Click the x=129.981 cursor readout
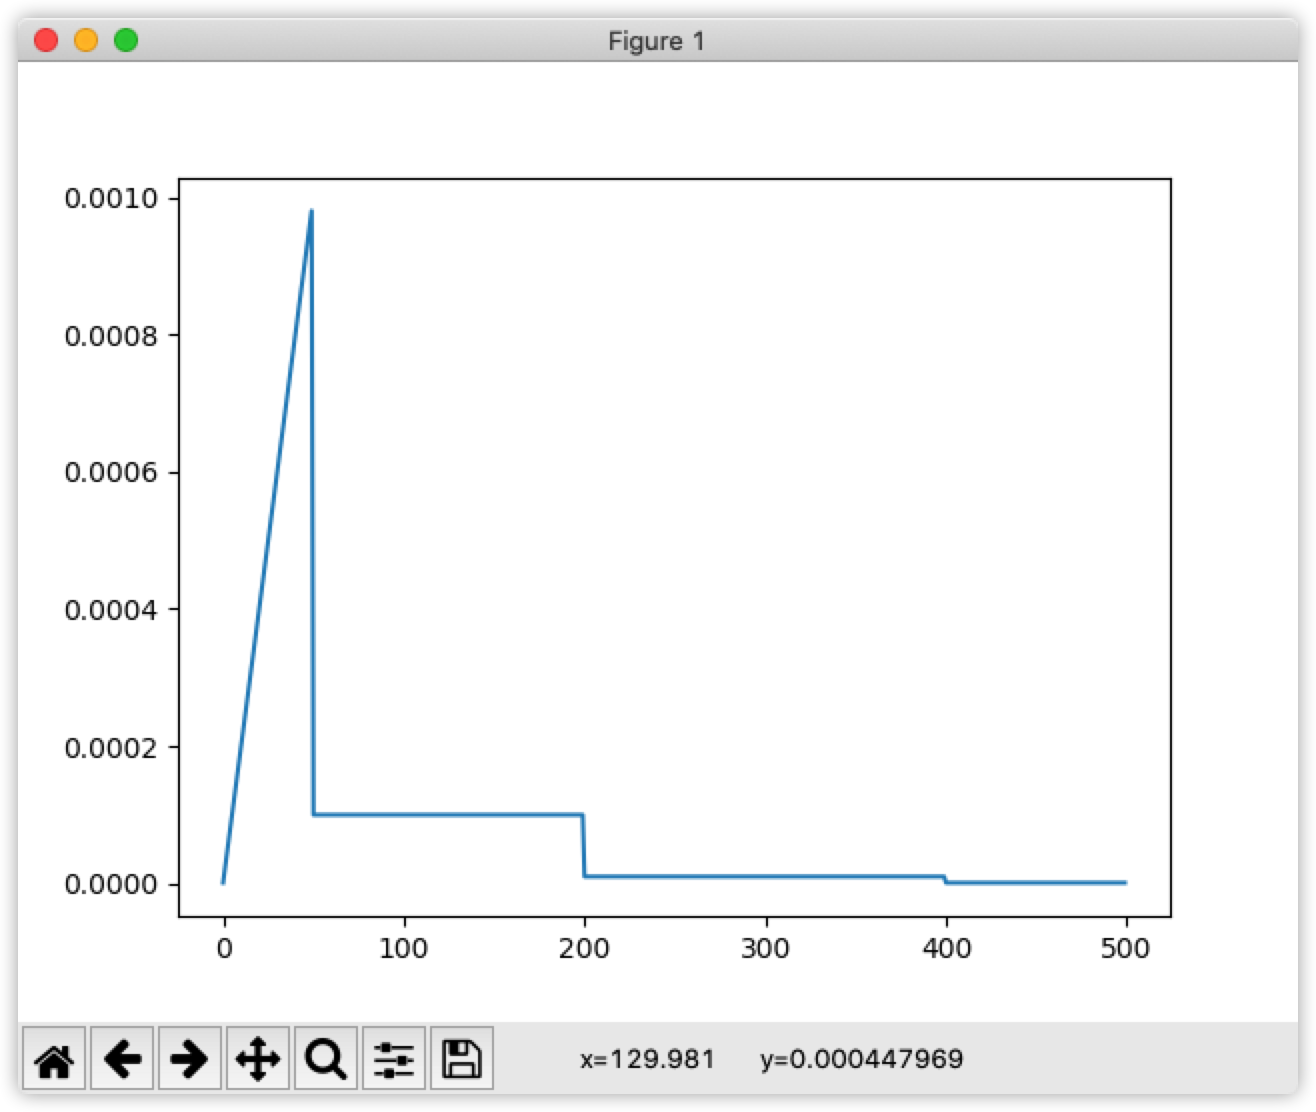 pos(648,1059)
